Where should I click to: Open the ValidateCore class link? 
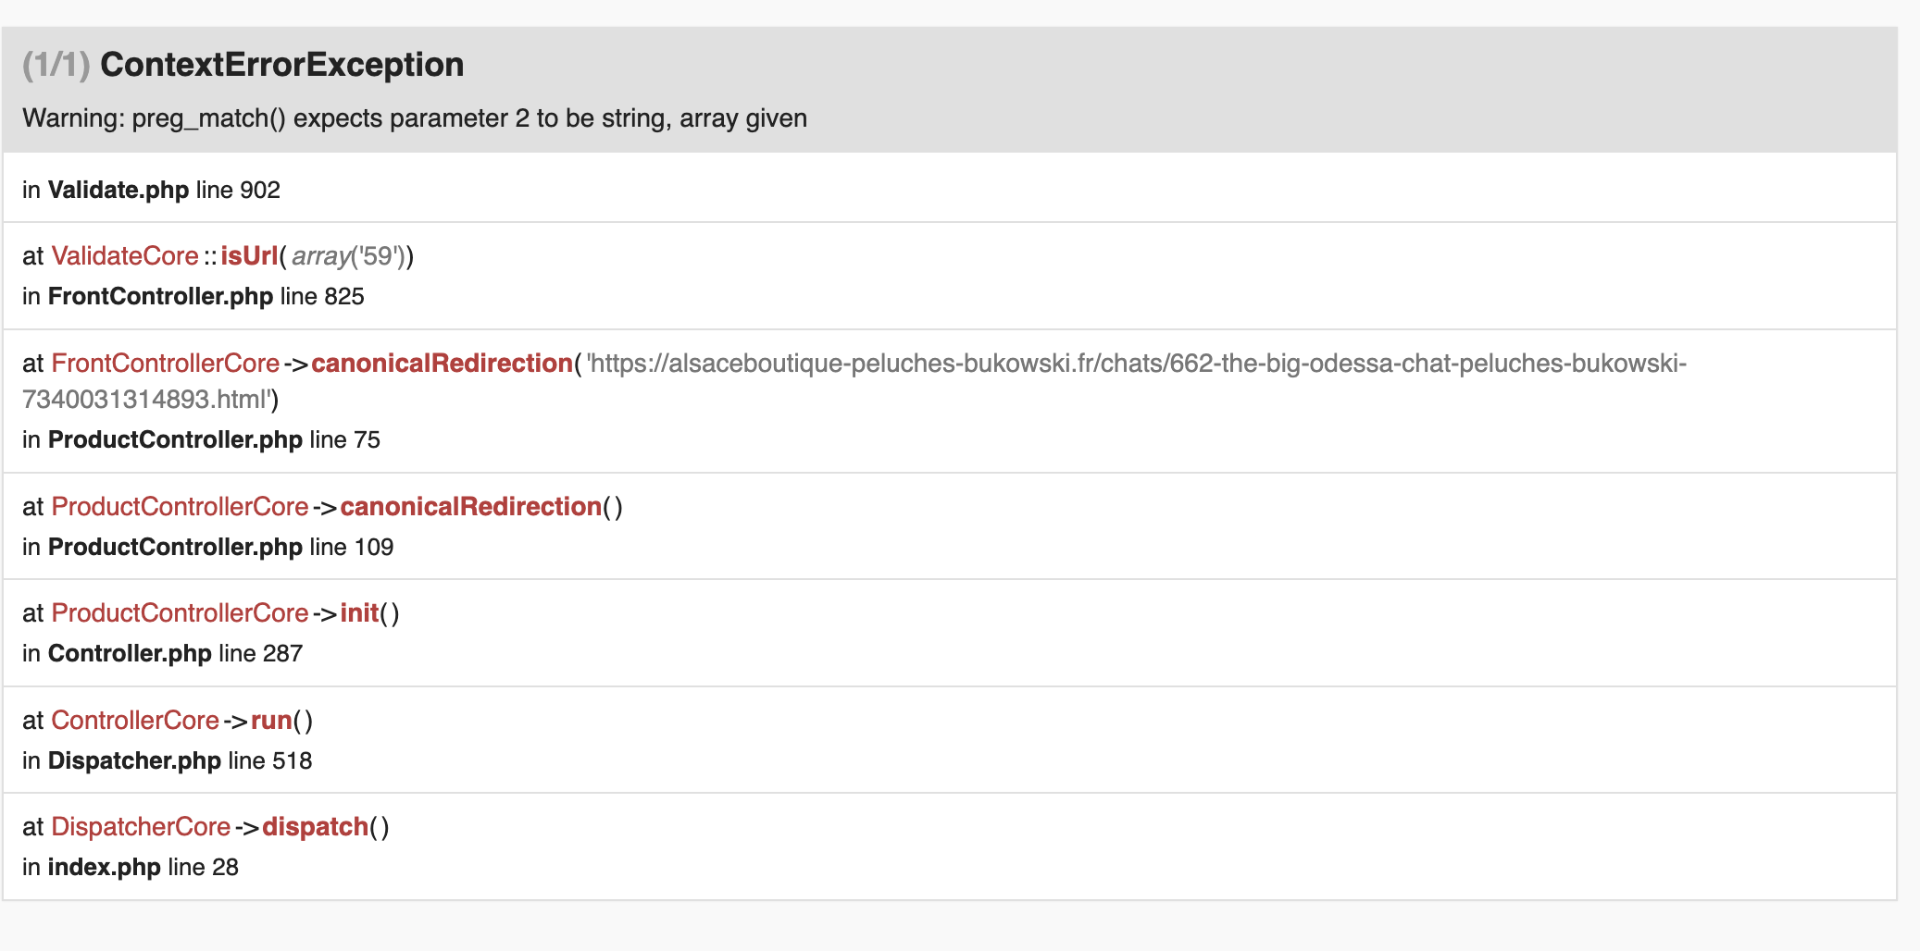click(125, 256)
